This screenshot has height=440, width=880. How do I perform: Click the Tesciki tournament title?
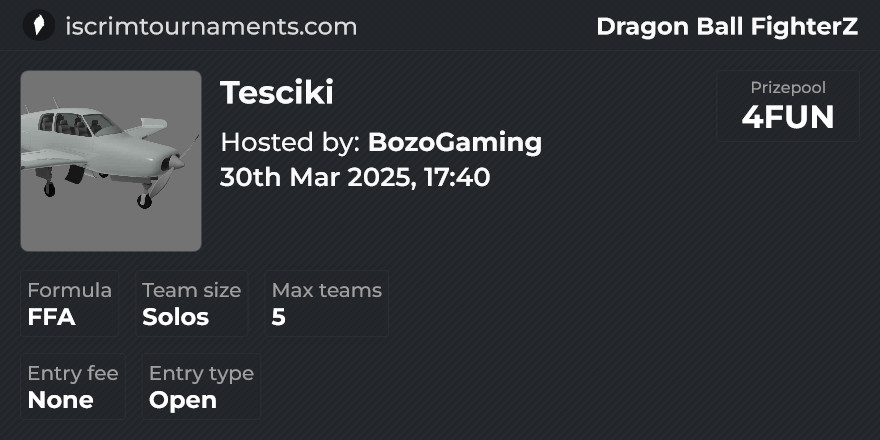[277, 92]
